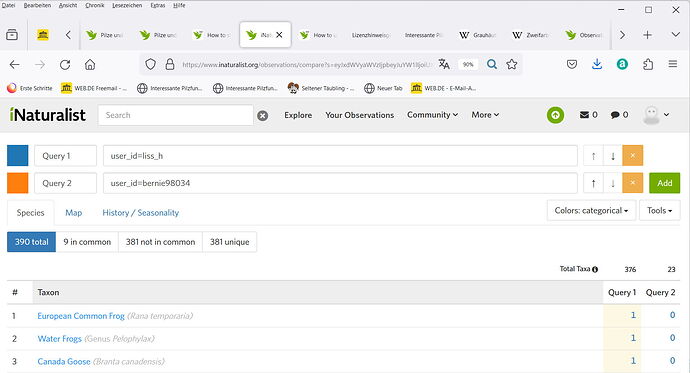Screen dimensions: 690x373
Task: Open the Bearbeiten menu
Action: (37, 5)
